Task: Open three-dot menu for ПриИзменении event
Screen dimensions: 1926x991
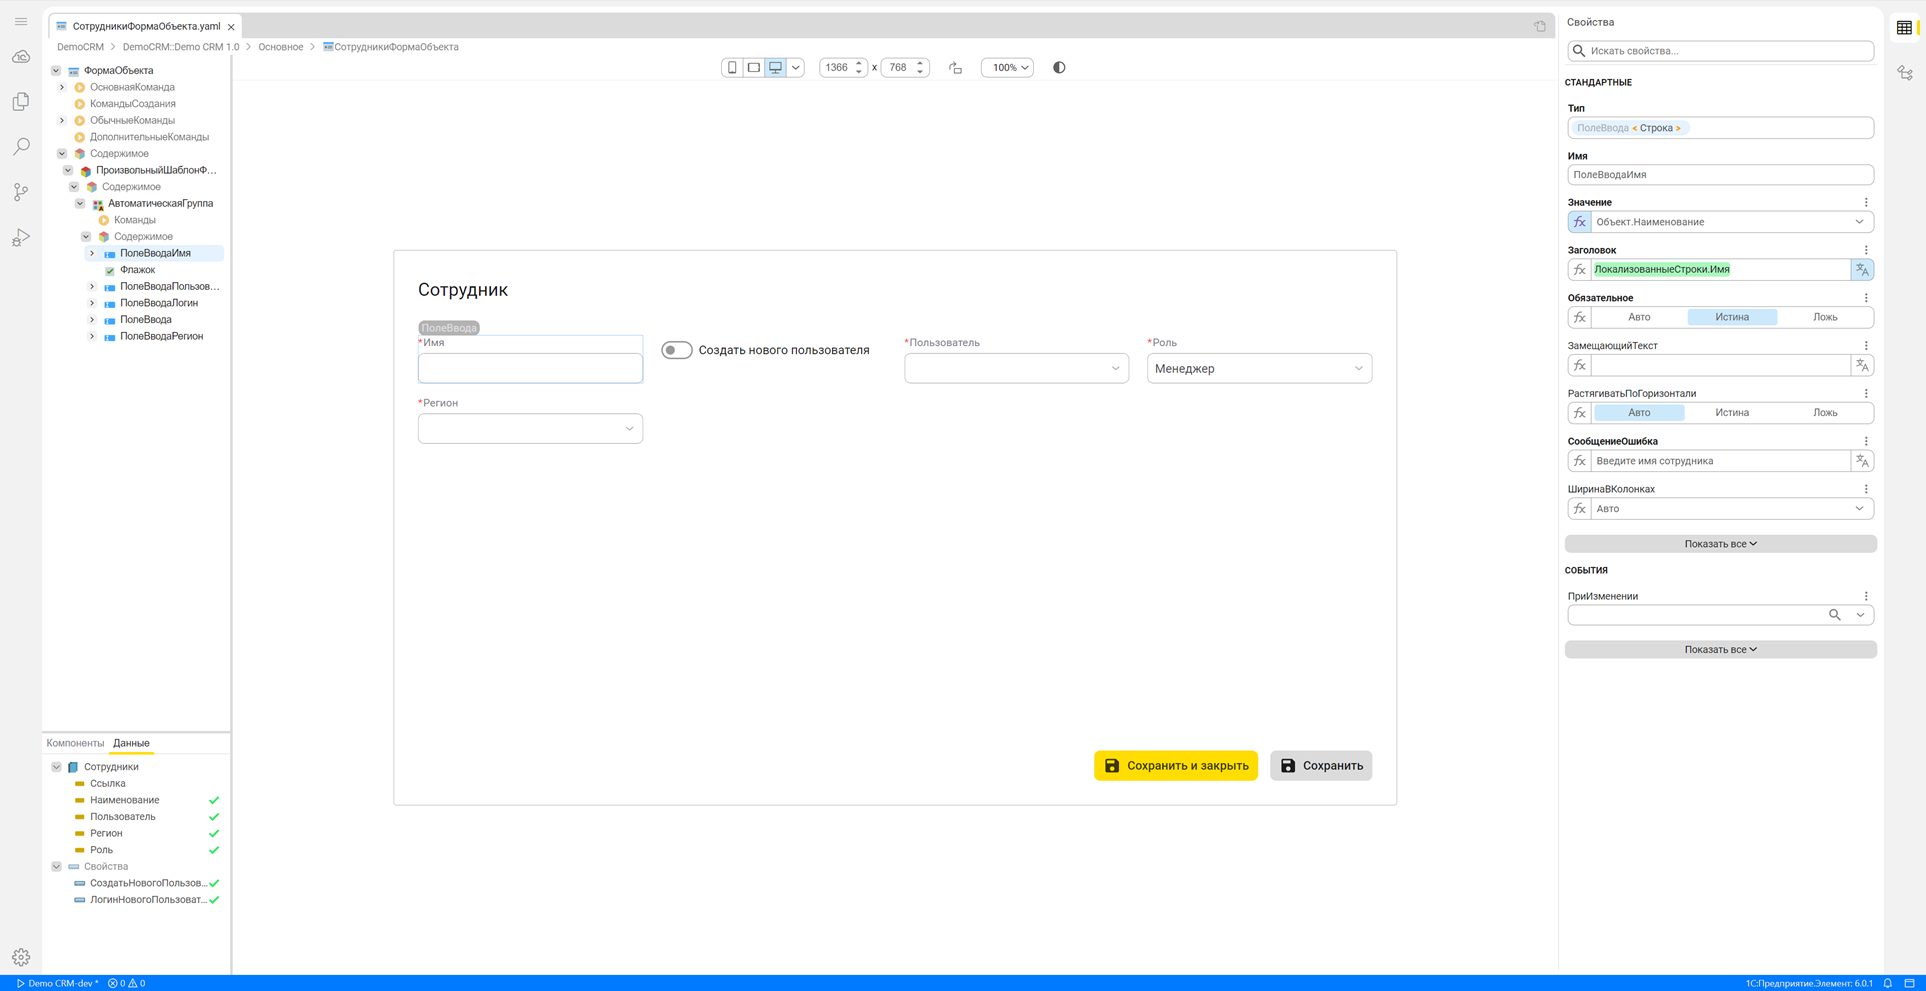Action: 1866,596
